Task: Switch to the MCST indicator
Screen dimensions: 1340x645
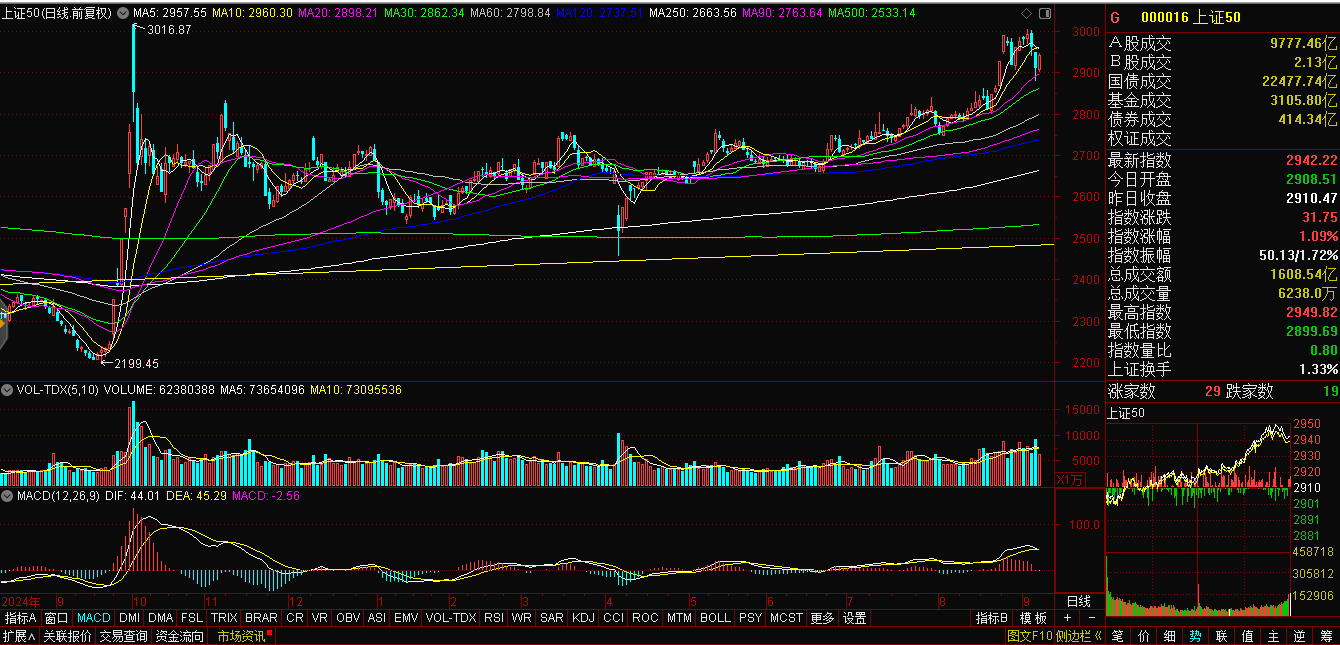Action: 786,618
